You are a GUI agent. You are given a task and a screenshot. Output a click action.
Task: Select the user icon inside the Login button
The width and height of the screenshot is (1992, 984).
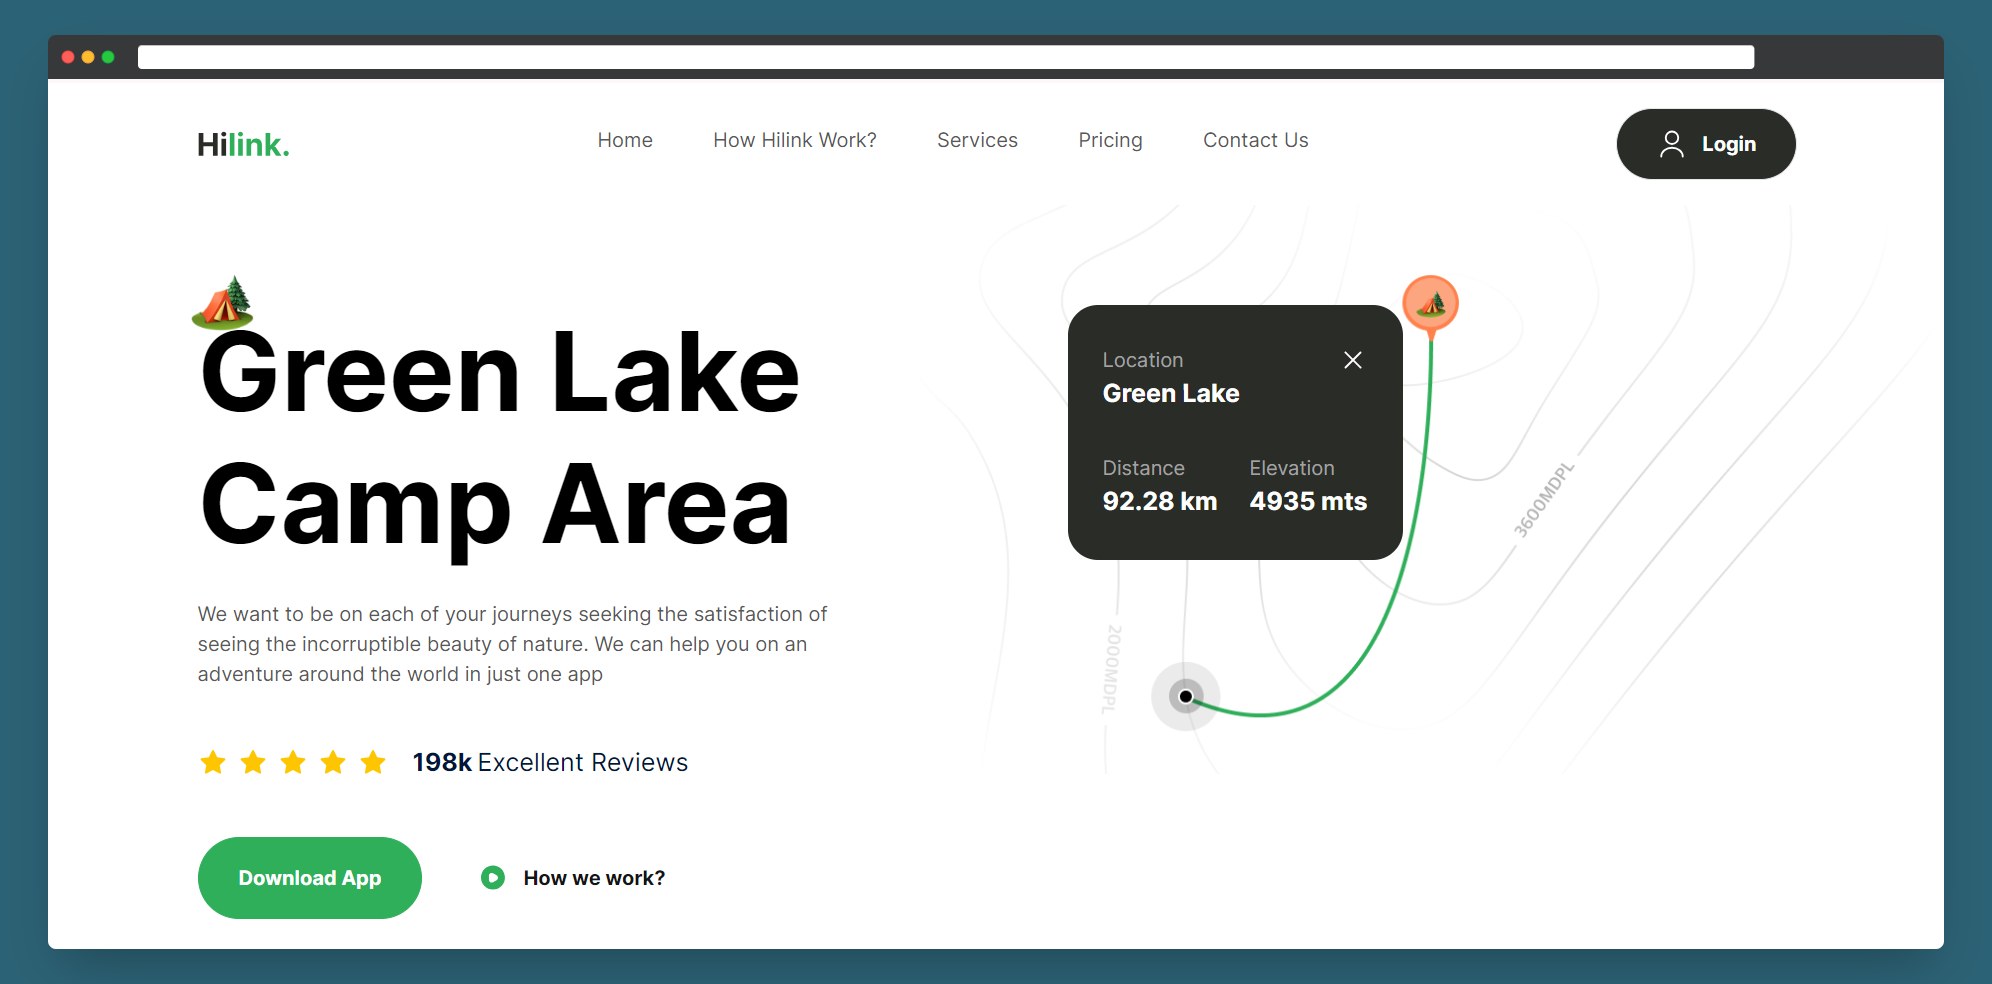click(x=1671, y=143)
